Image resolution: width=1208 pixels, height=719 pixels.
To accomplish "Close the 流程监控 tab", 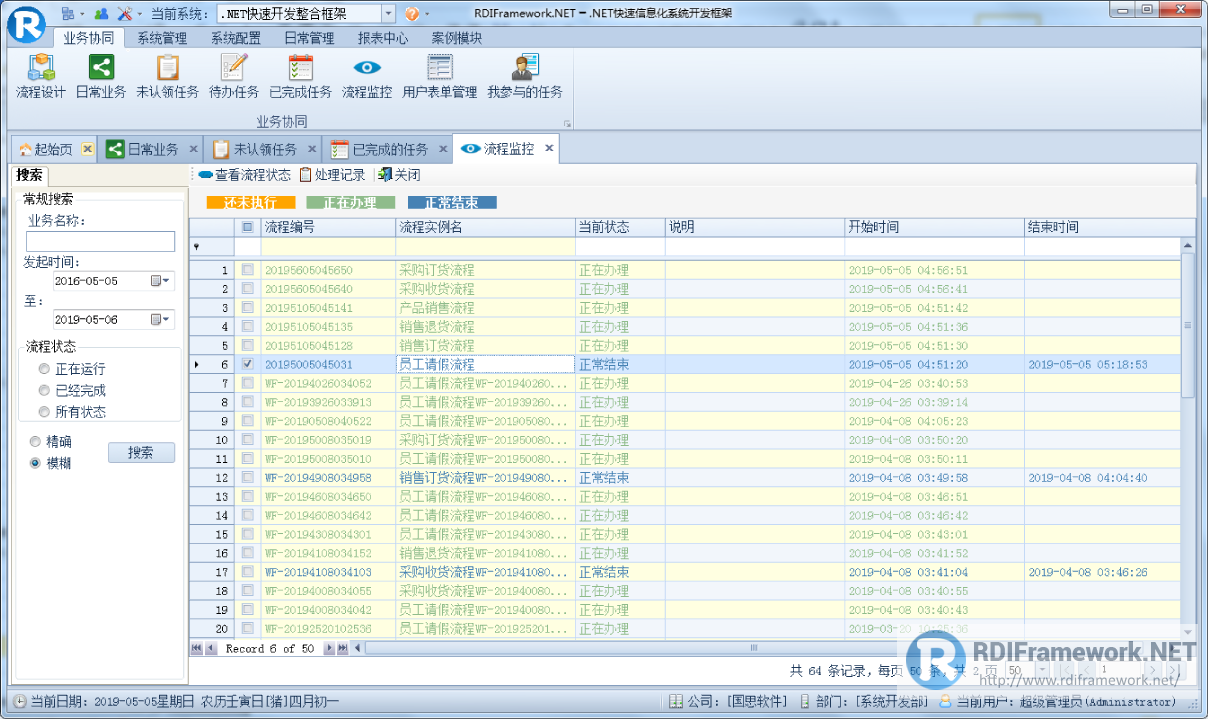I will 549,149.
